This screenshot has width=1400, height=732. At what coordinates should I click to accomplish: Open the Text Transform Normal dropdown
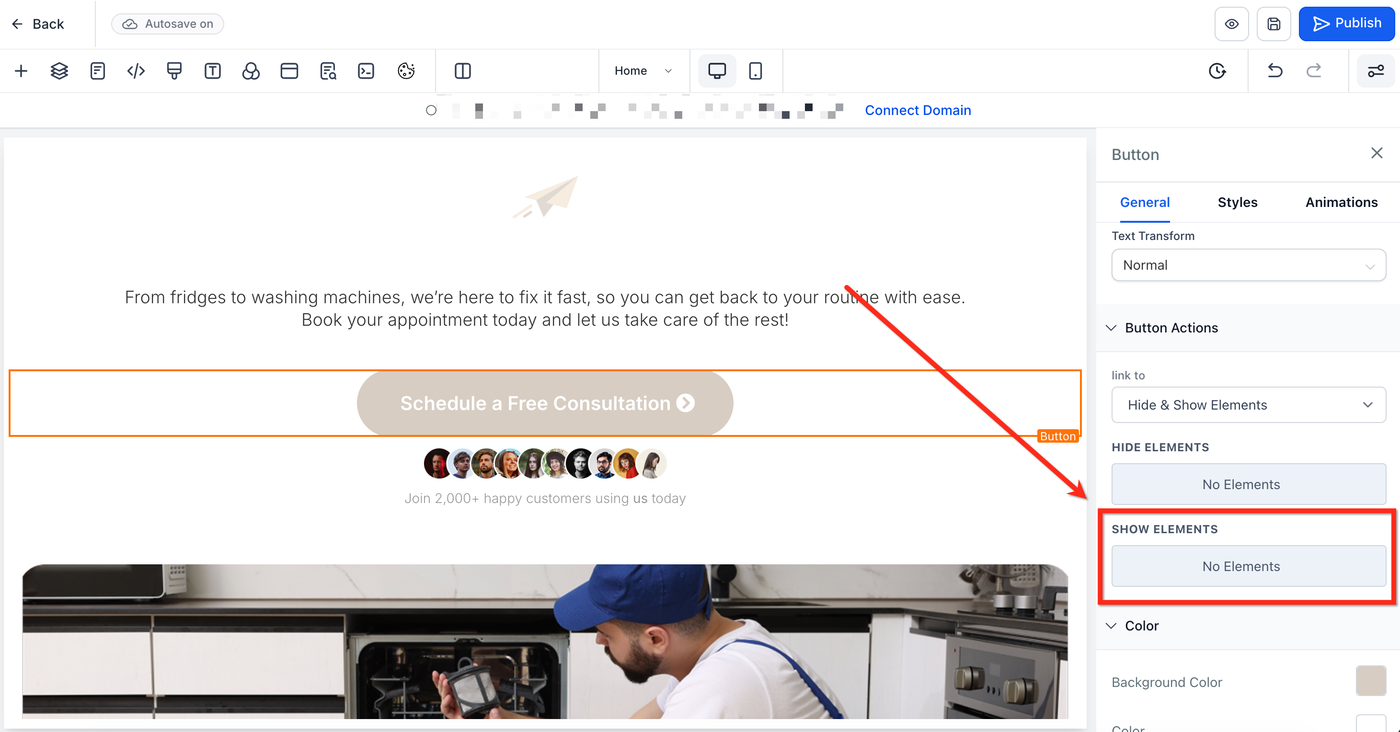pos(1248,265)
